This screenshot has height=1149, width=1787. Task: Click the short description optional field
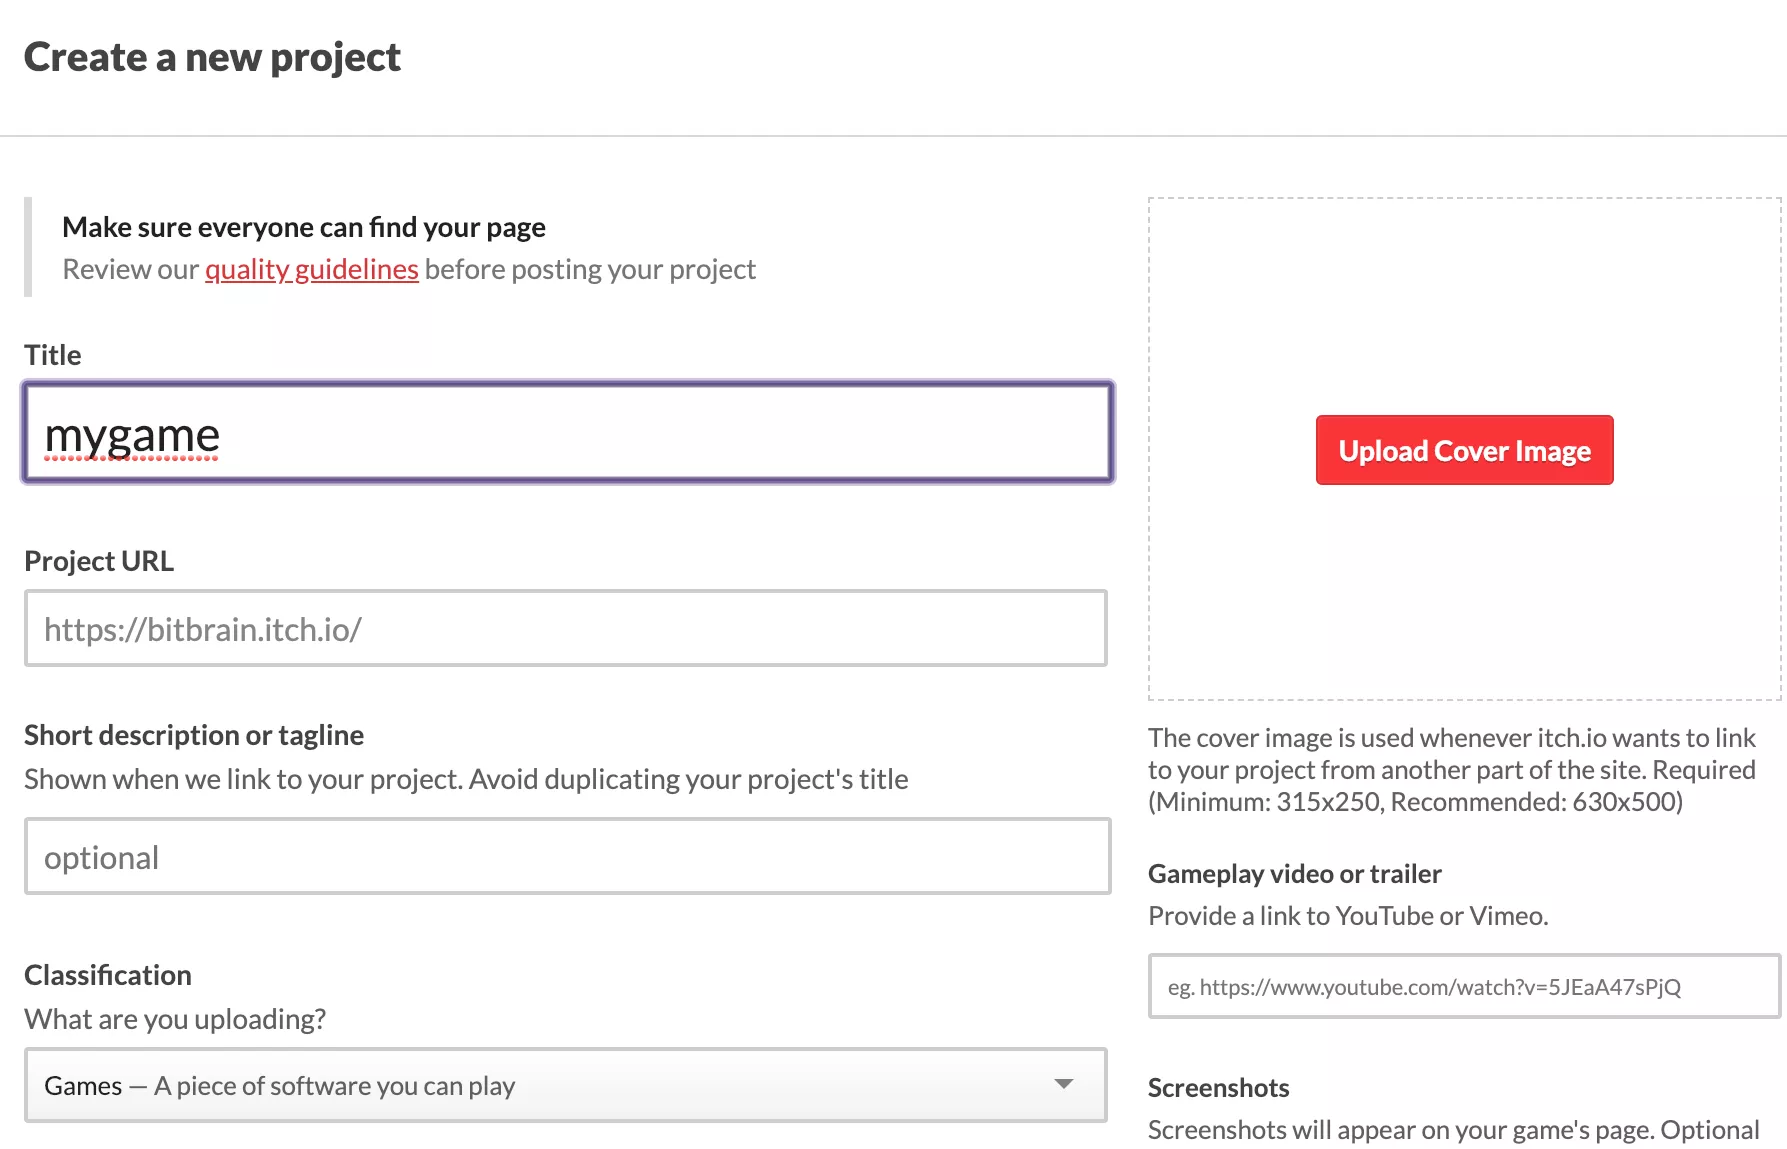tap(567, 856)
